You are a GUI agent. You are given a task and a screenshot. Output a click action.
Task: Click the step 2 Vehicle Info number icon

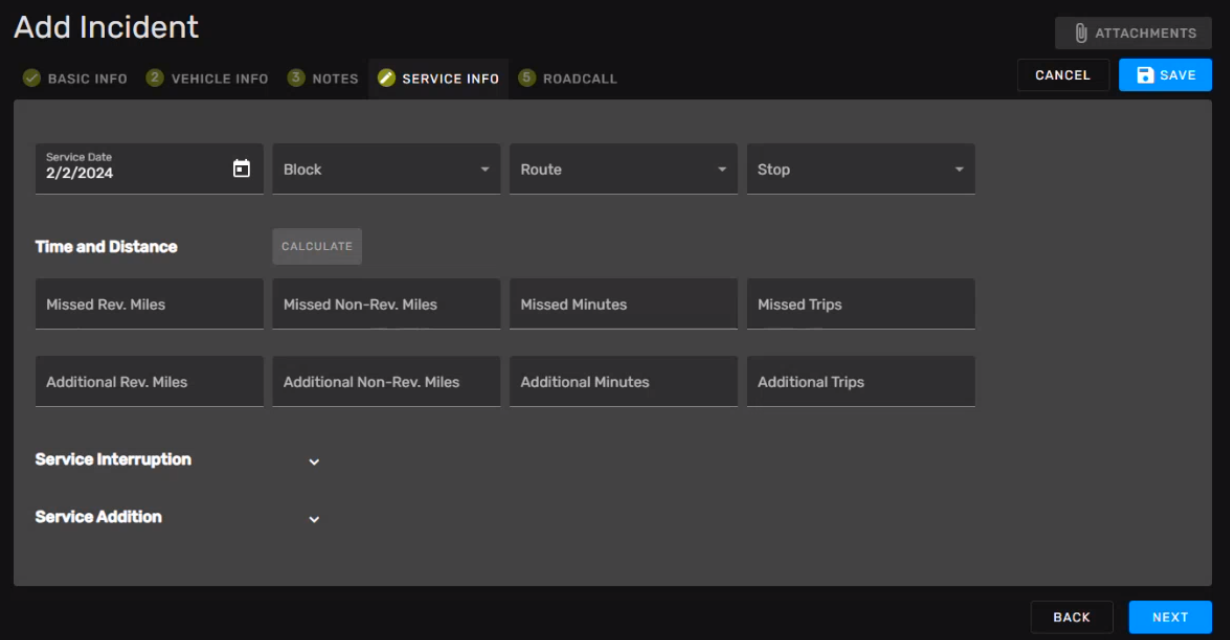155,78
